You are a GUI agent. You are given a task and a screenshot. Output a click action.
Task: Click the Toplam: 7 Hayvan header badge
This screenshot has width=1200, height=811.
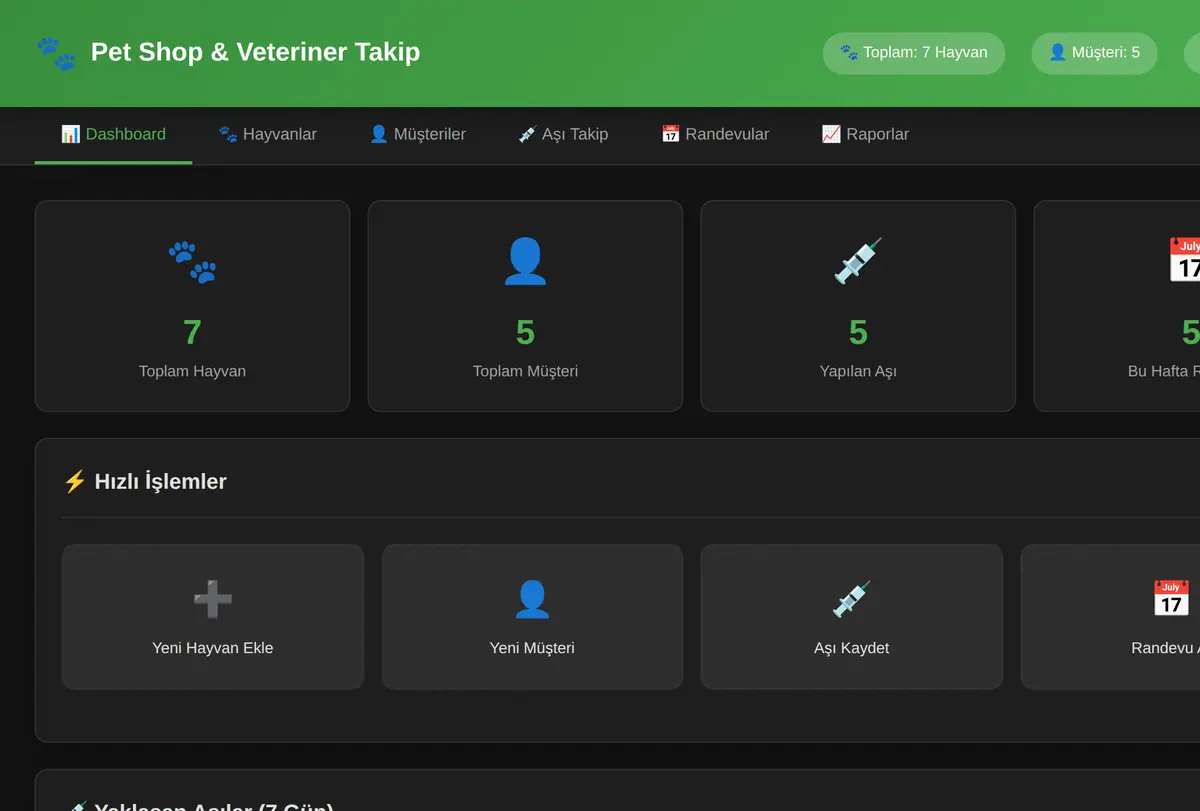(914, 53)
